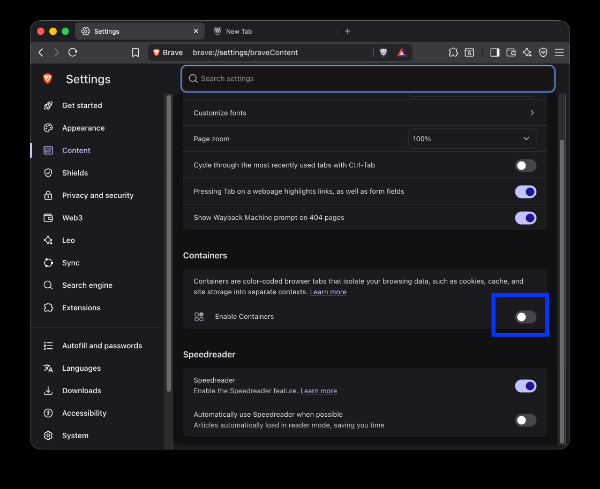
Task: Turn off Wayback Machine prompt on 404 pages
Action: click(525, 218)
